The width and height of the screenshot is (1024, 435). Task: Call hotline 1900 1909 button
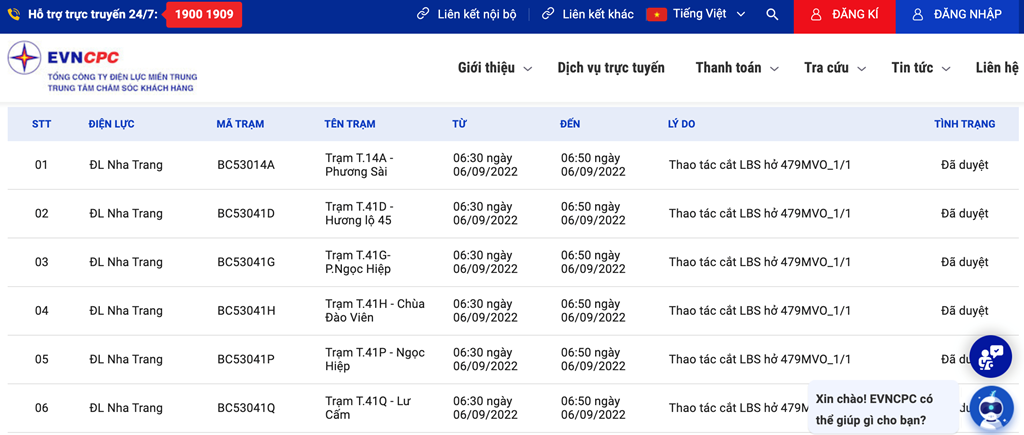tap(204, 15)
